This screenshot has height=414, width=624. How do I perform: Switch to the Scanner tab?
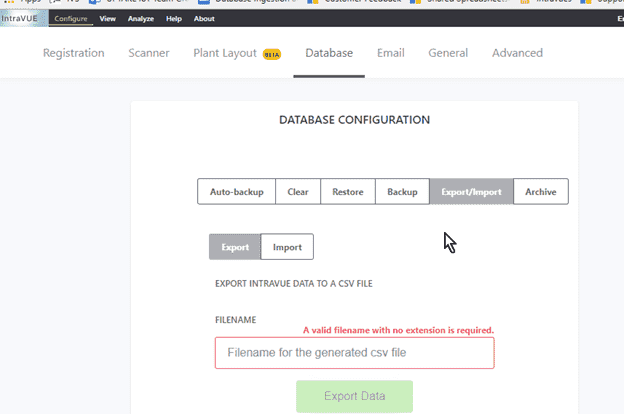(x=149, y=53)
